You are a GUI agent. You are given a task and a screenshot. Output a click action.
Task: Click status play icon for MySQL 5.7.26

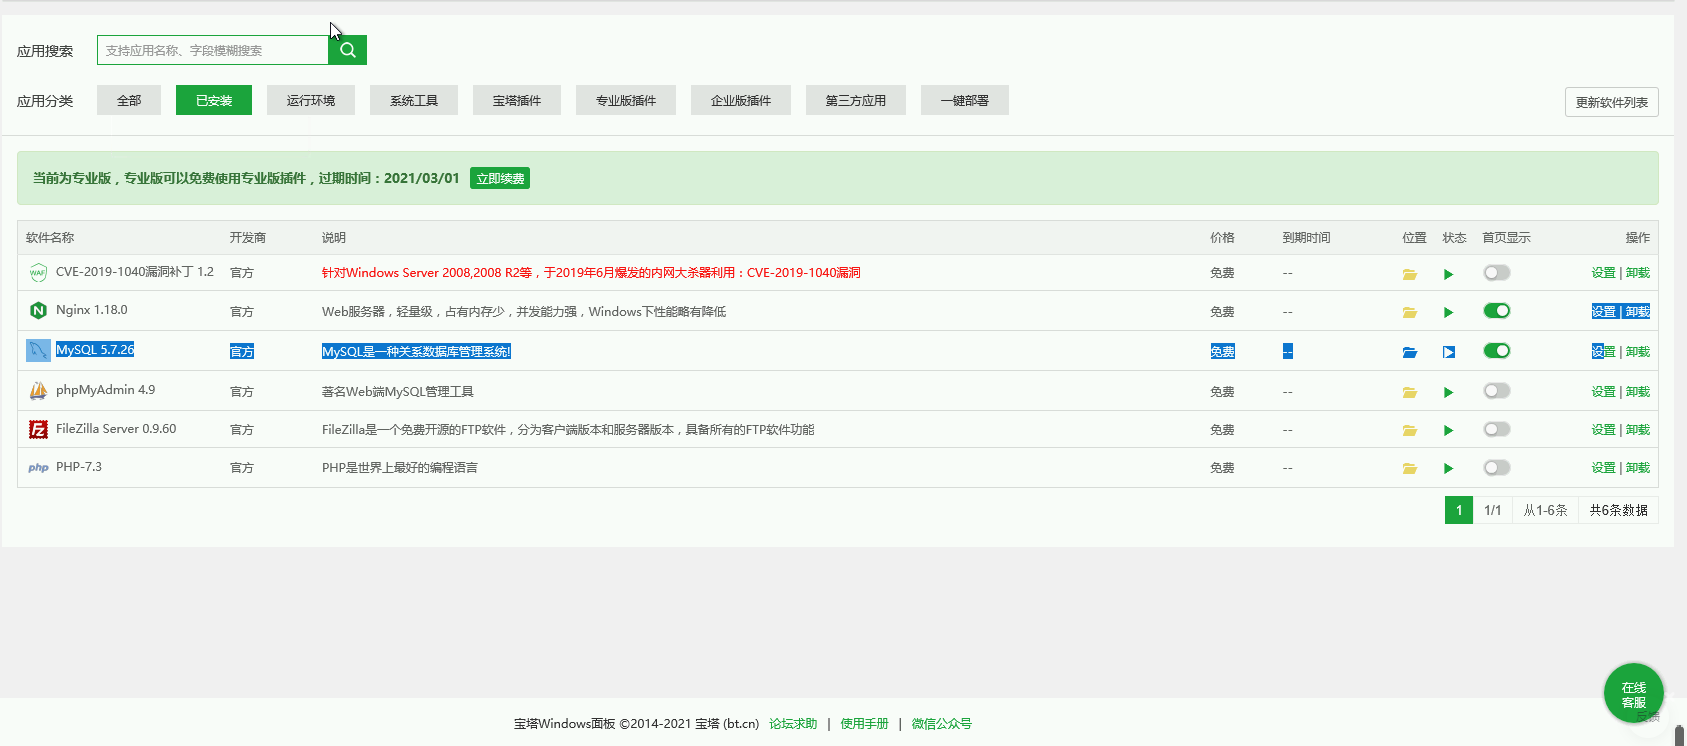click(1448, 352)
